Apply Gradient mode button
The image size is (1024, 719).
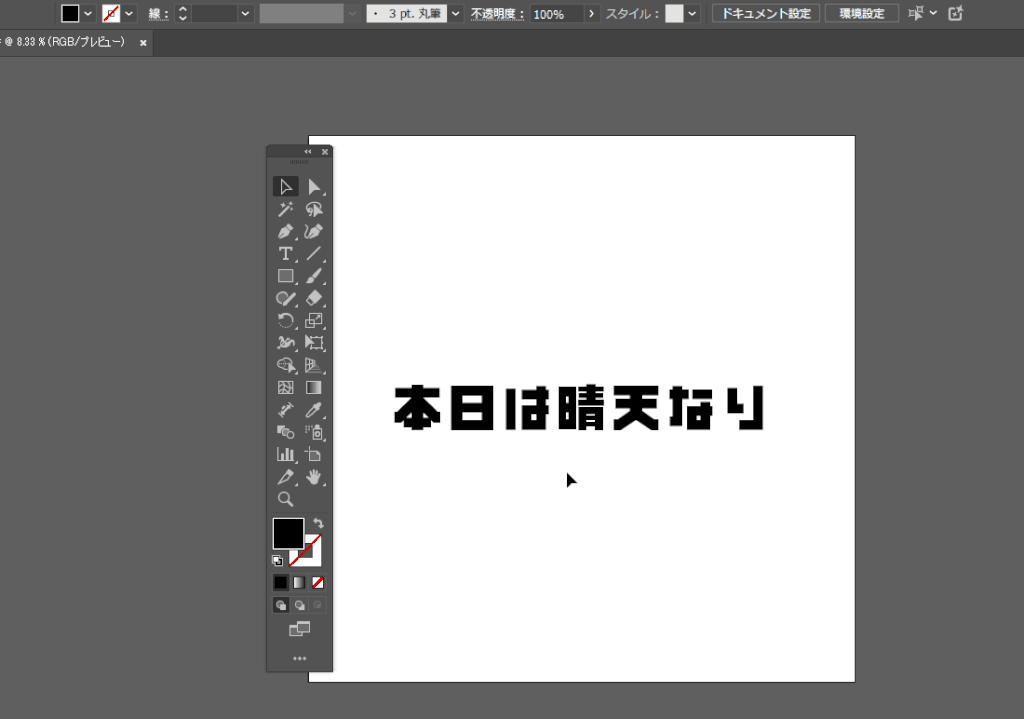click(299, 583)
